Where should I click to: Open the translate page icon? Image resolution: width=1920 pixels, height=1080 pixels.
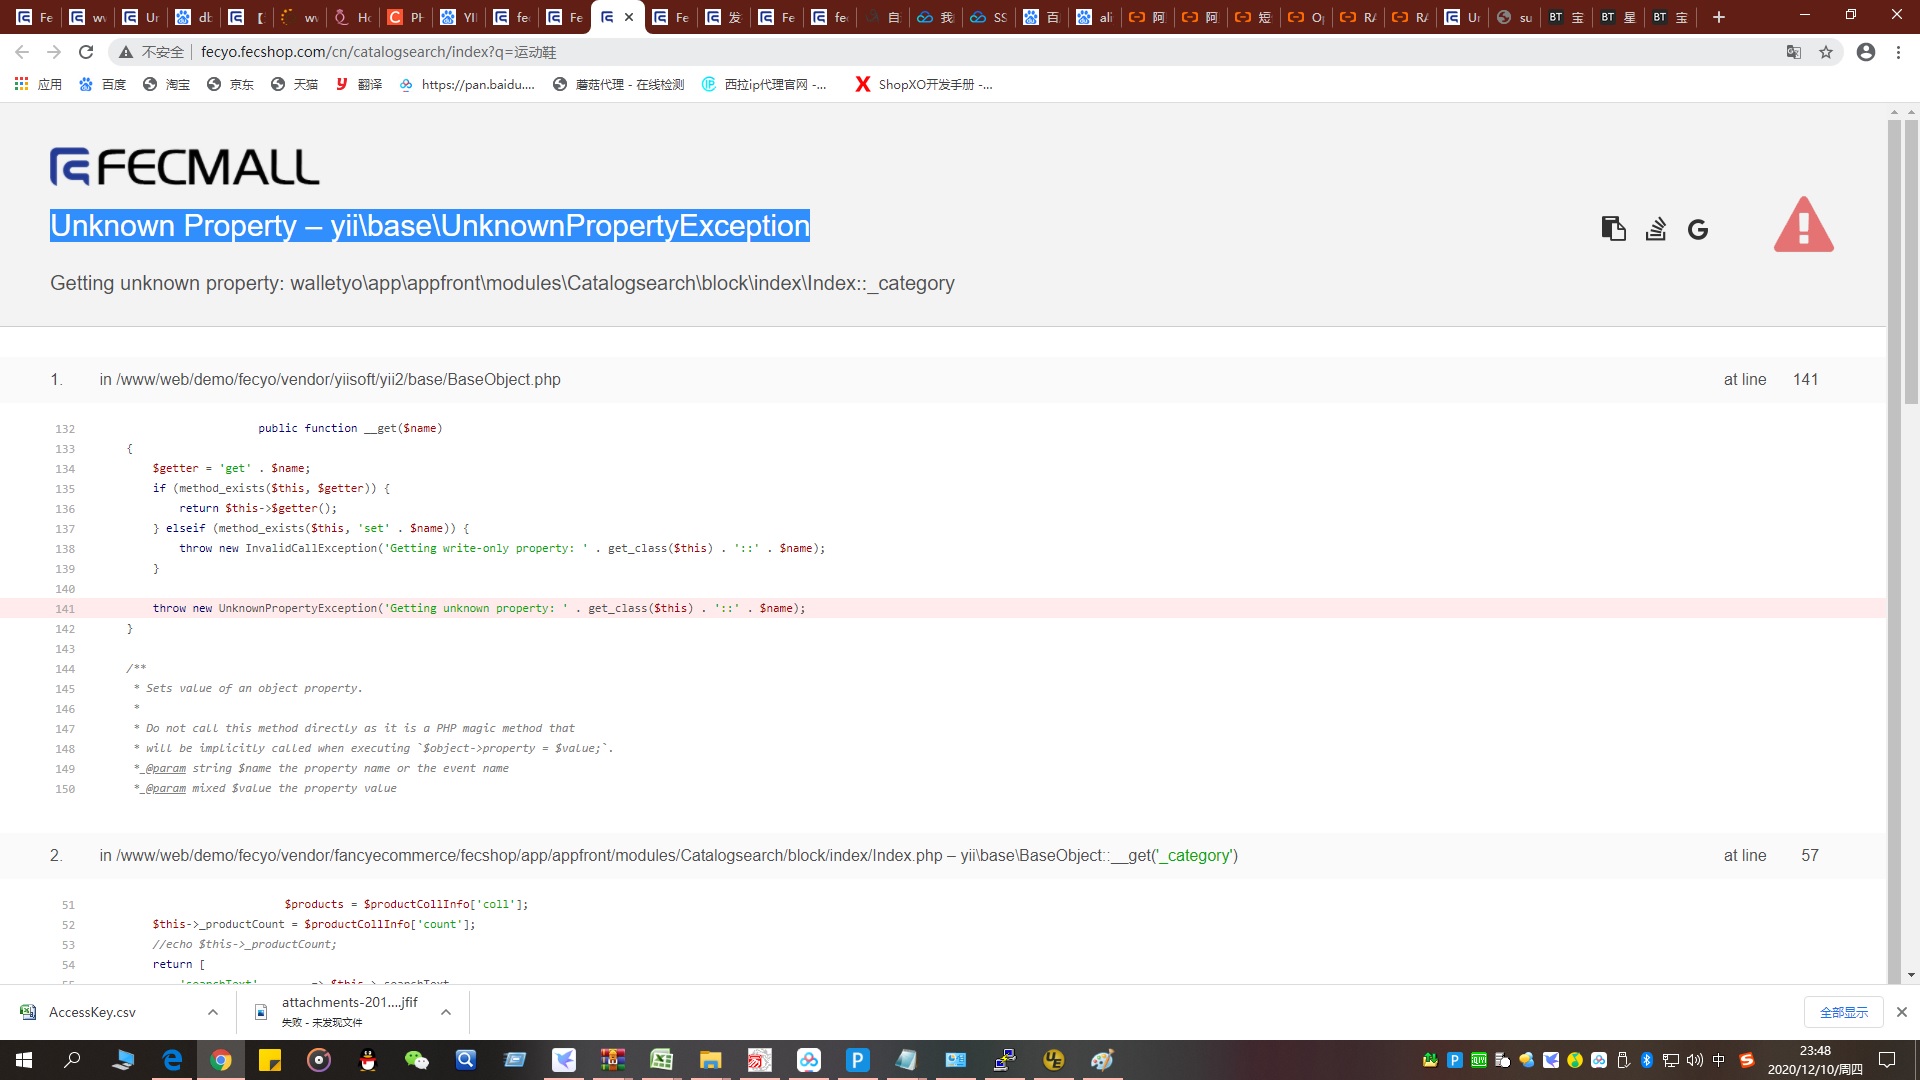[1794, 52]
